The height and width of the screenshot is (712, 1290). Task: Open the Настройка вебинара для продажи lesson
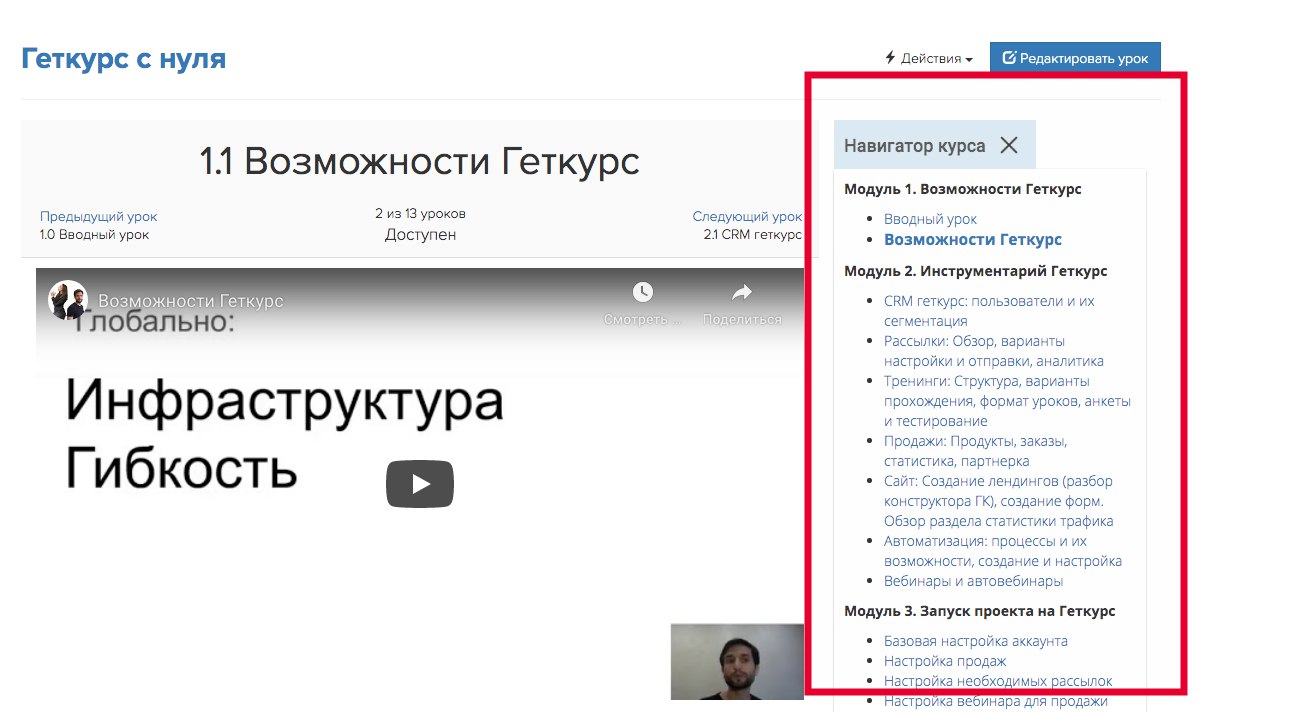point(996,701)
